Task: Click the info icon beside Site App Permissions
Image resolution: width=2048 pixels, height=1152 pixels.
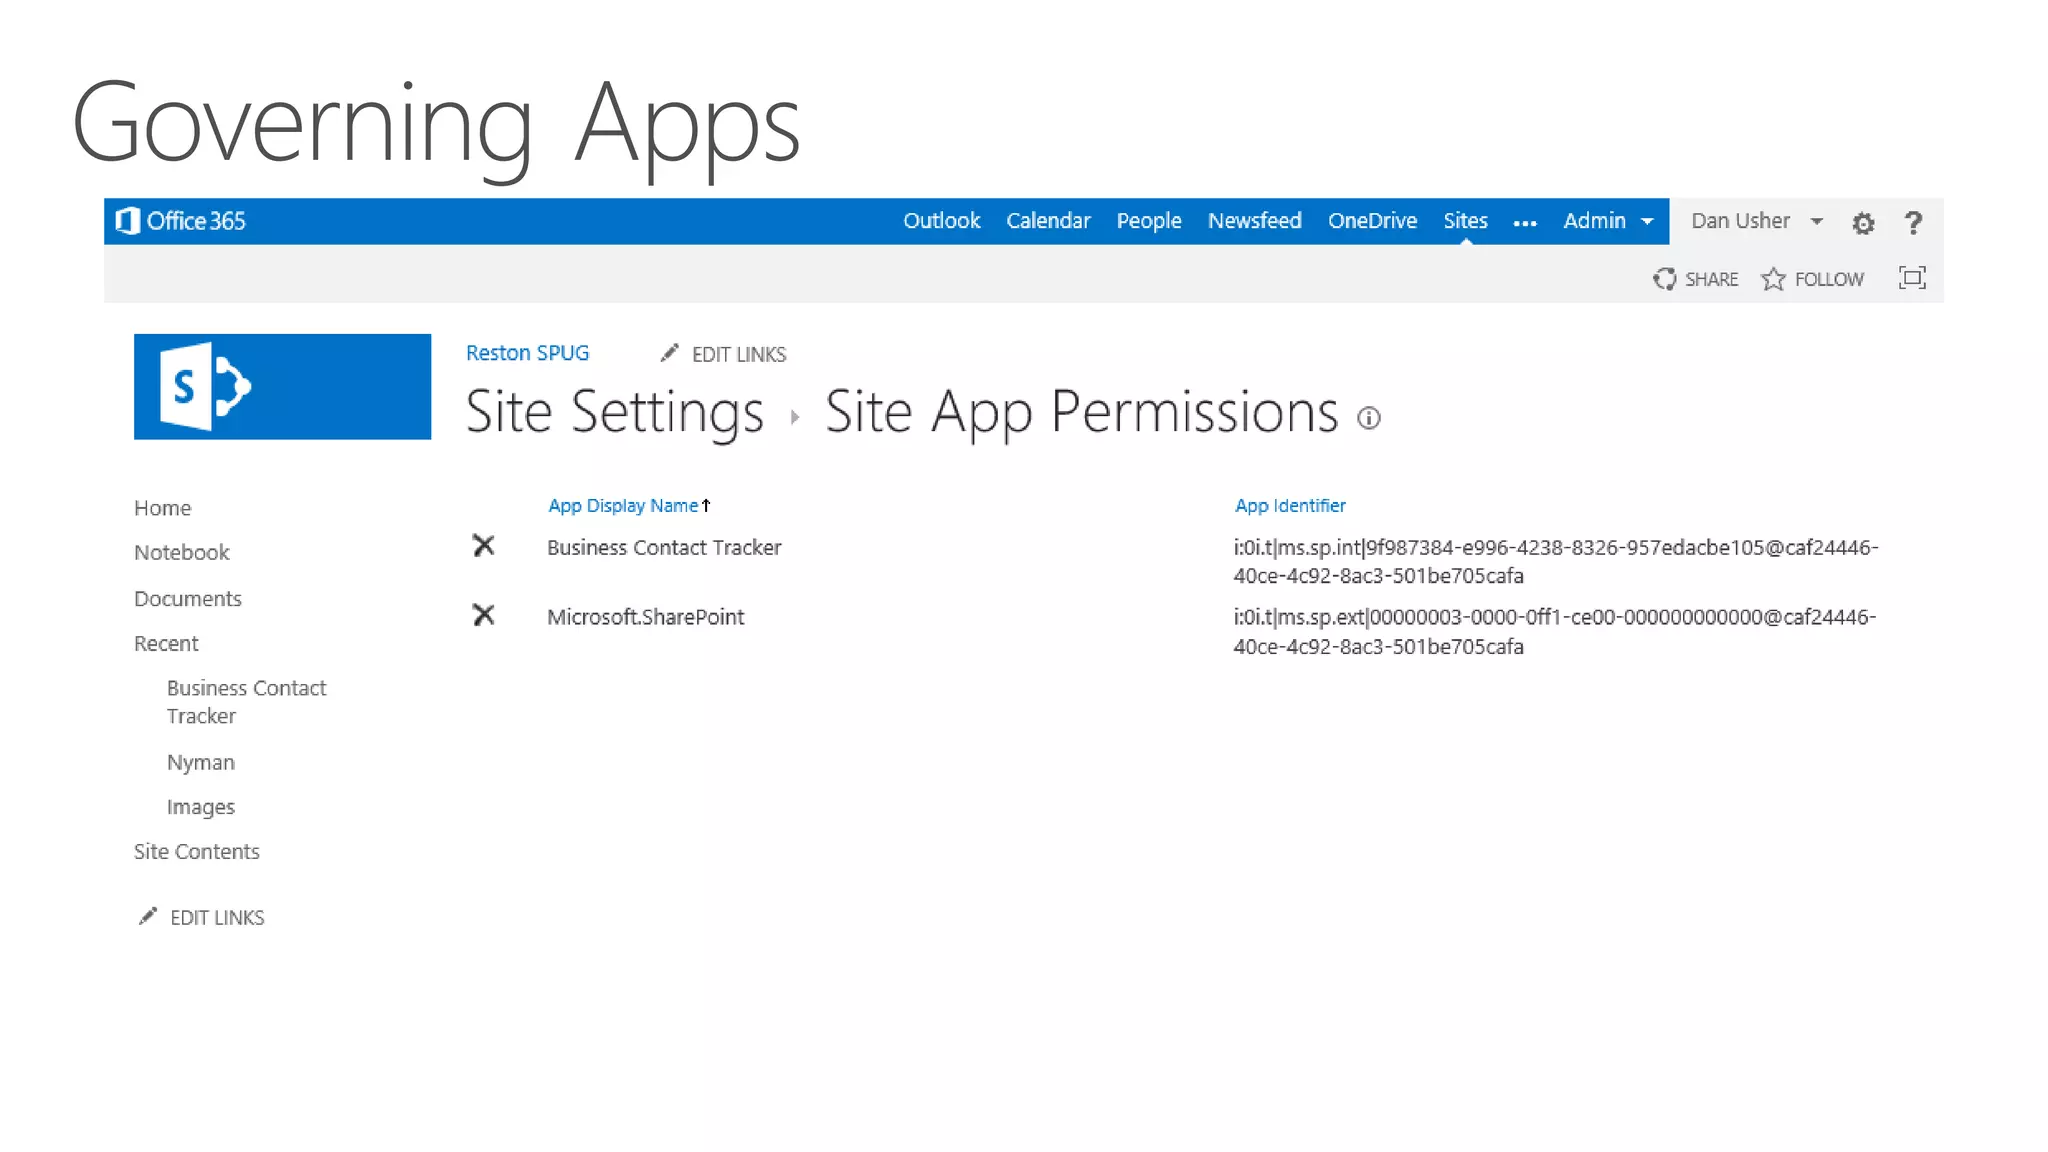Action: click(1368, 418)
